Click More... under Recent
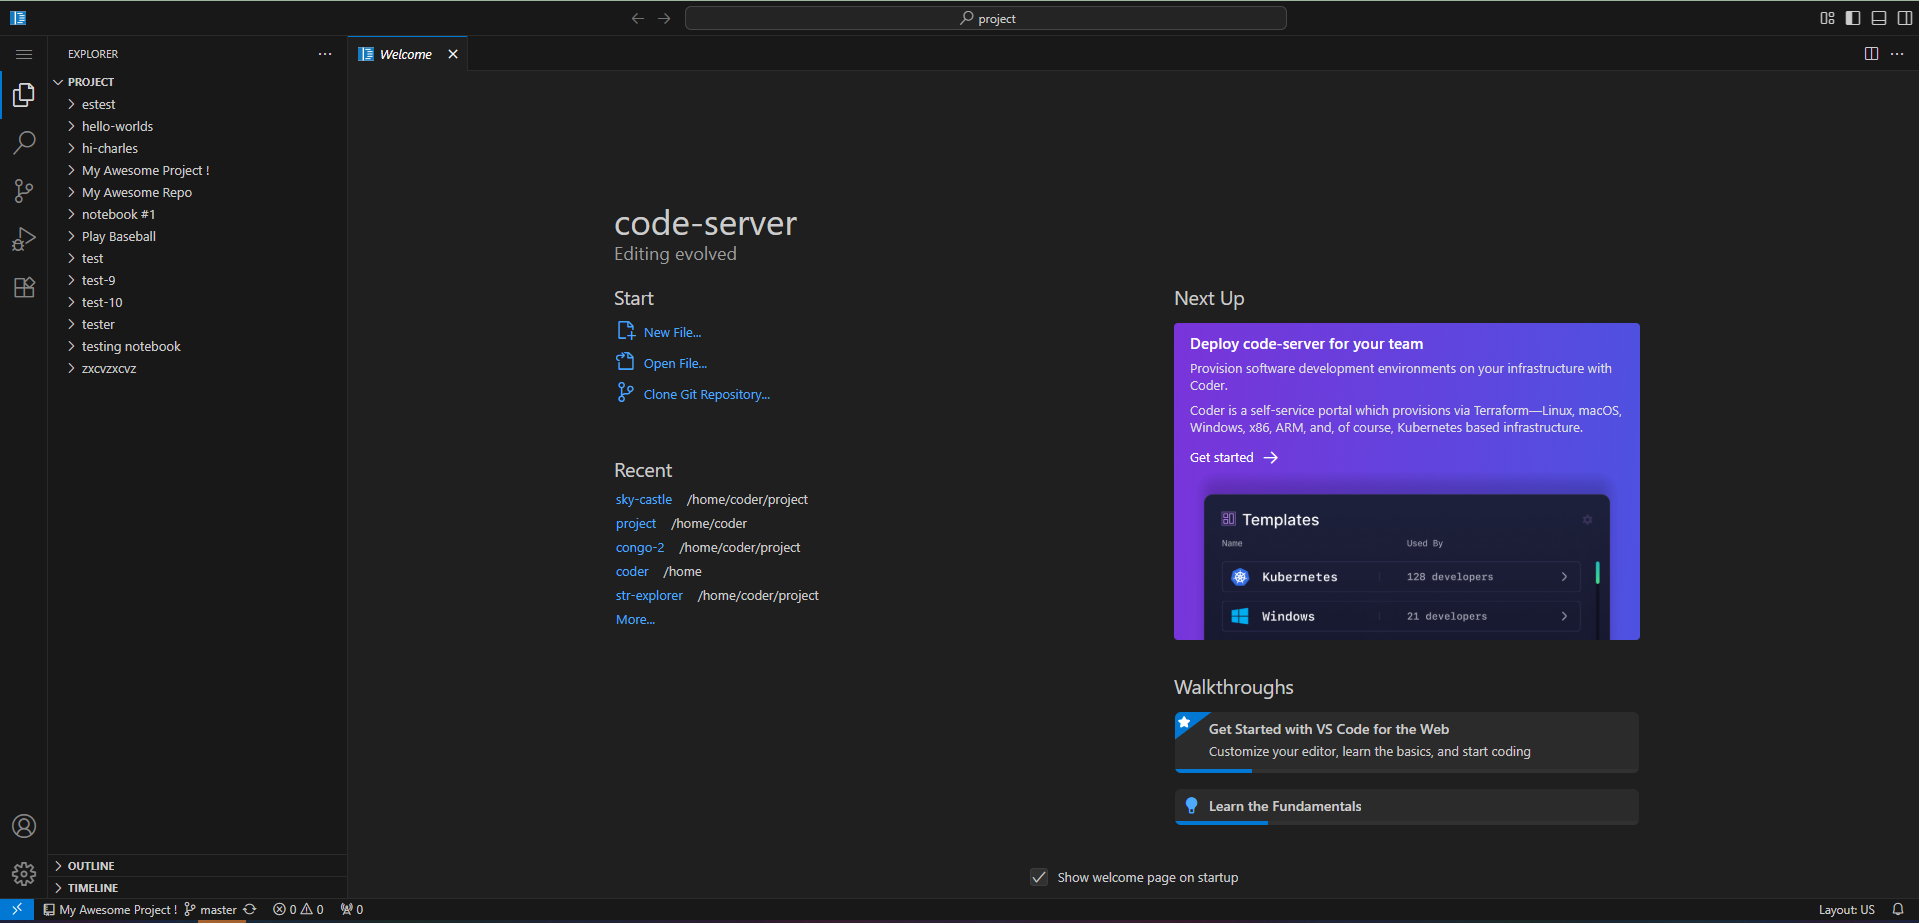The width and height of the screenshot is (1919, 923). tap(635, 619)
